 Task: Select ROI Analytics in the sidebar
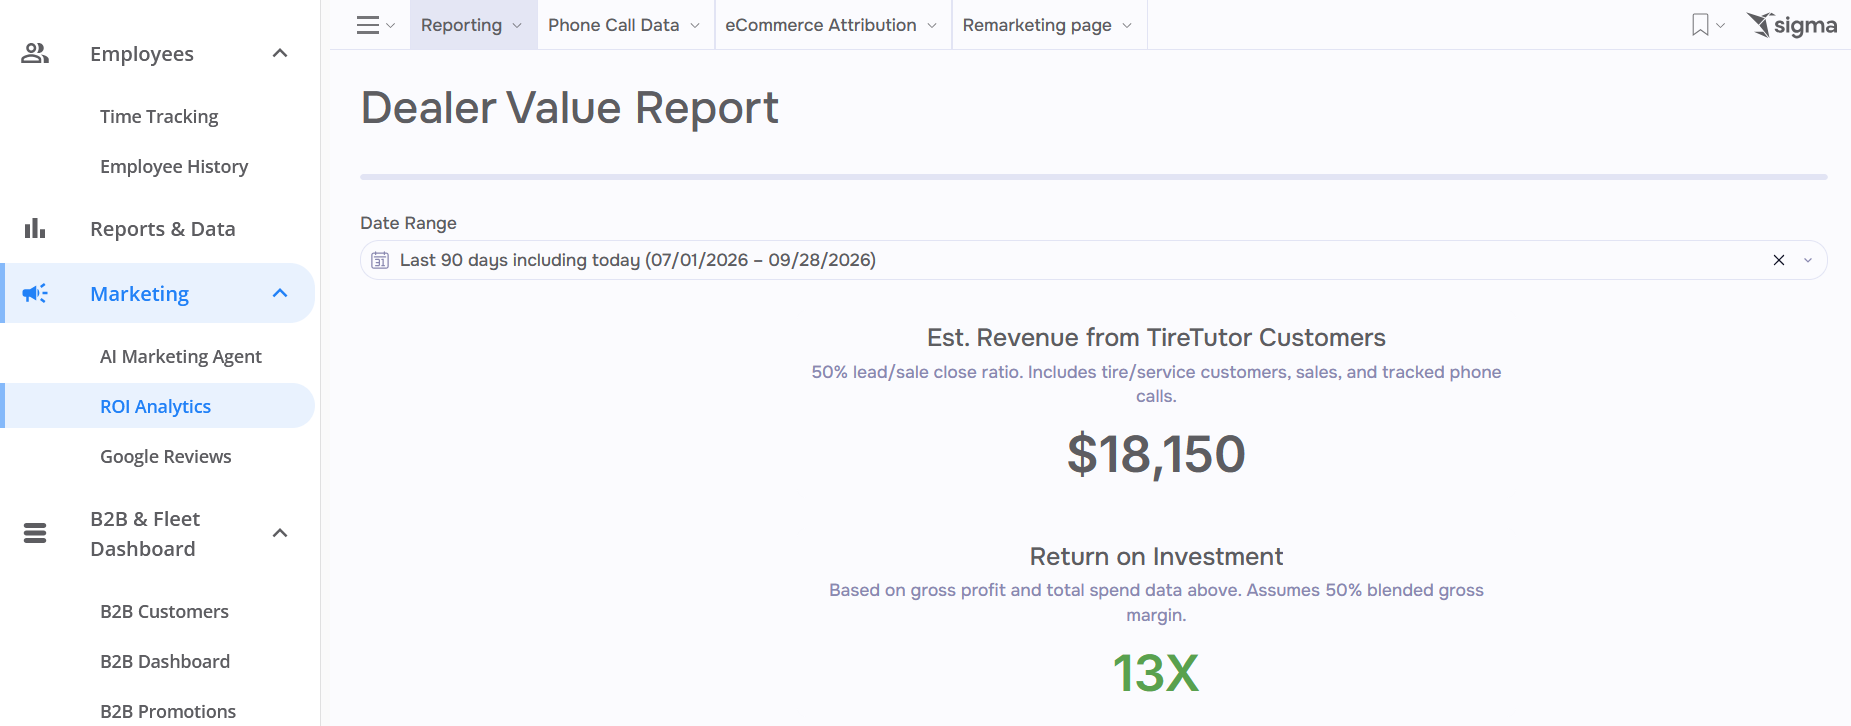(155, 406)
